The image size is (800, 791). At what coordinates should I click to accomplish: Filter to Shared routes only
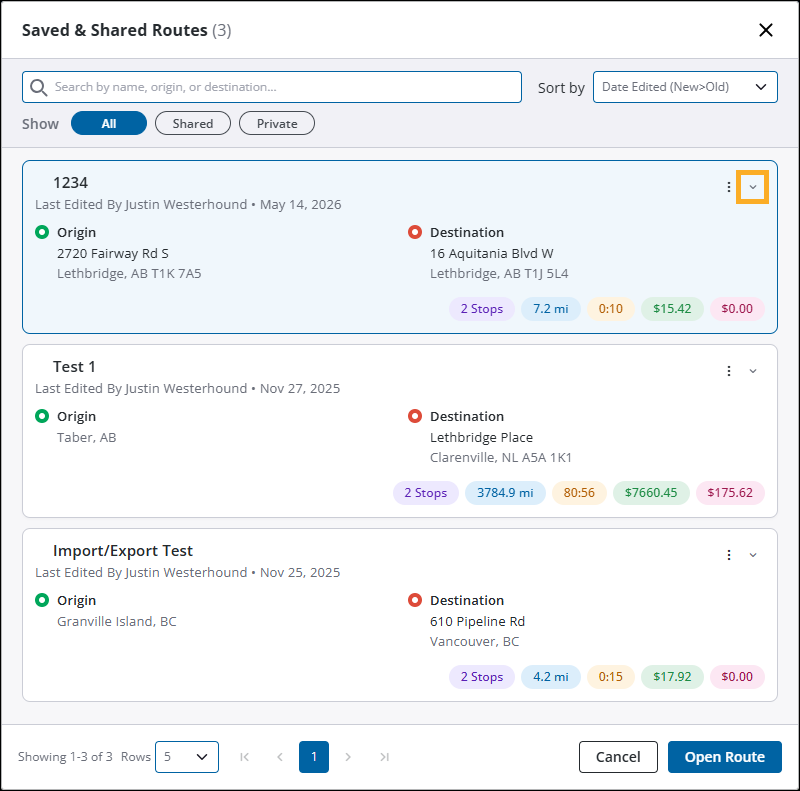193,123
